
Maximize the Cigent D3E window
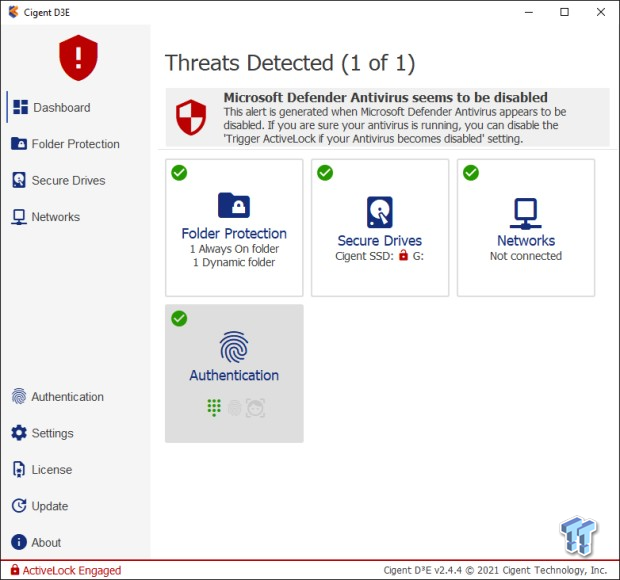(x=565, y=12)
